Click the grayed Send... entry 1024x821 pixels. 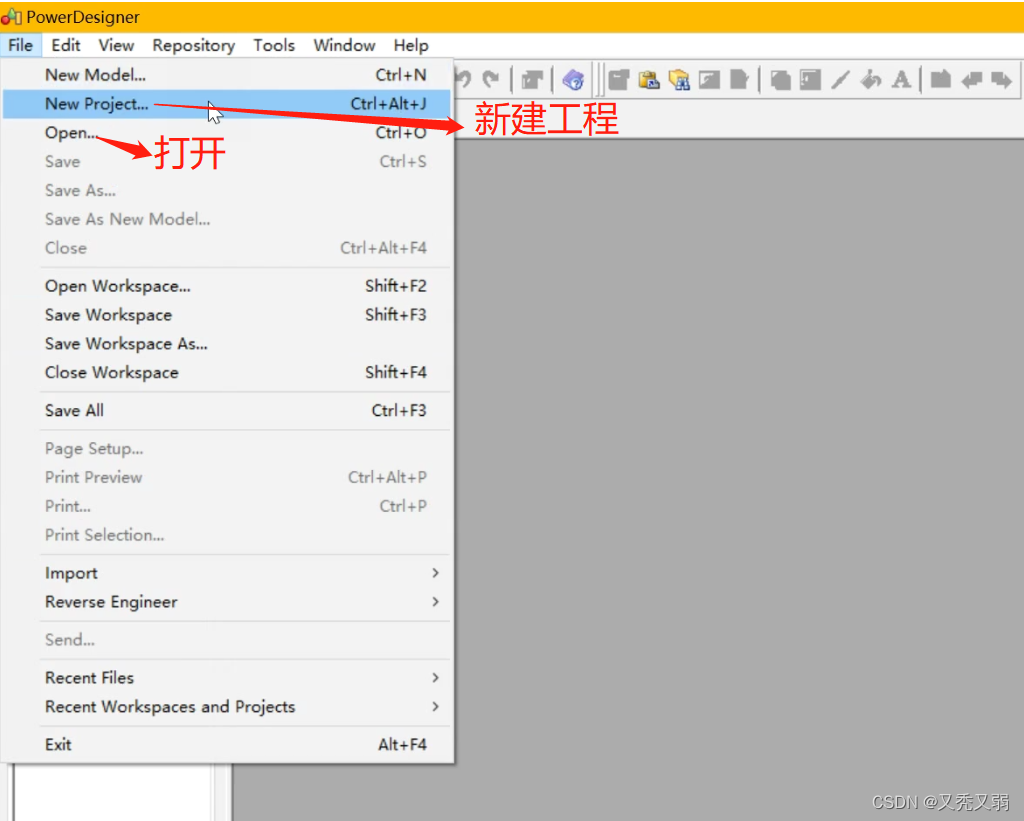227,639
